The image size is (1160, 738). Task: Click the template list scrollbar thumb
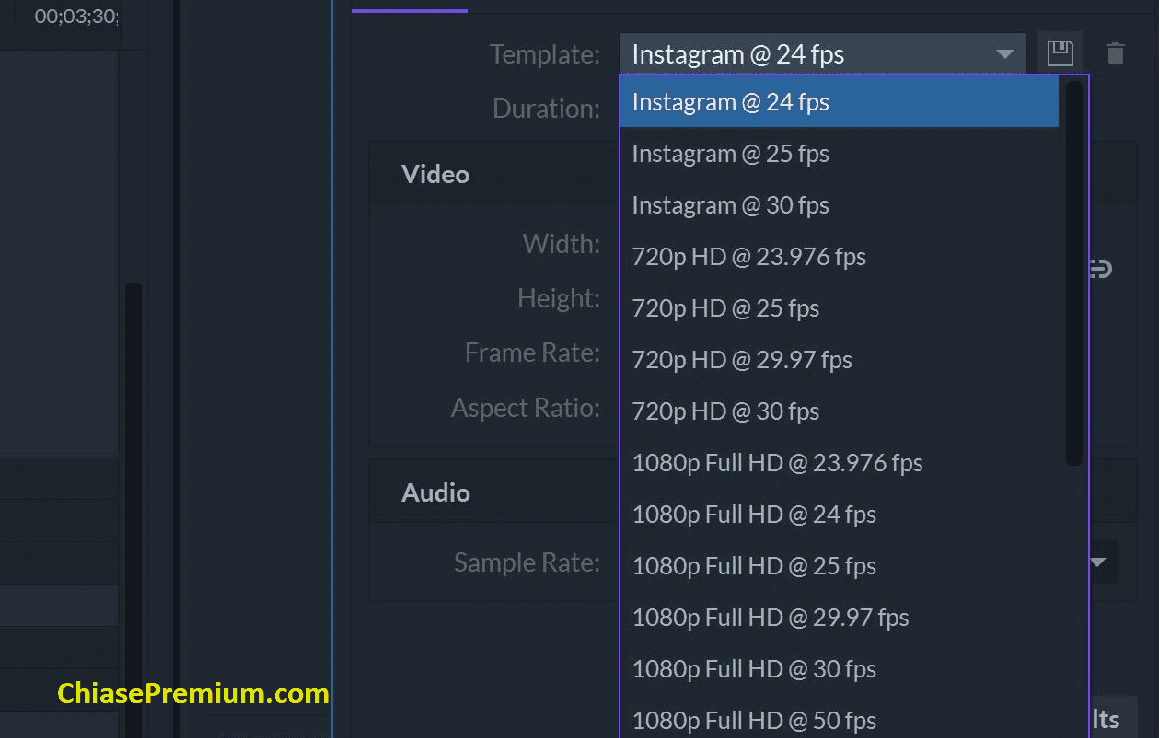tap(1074, 272)
